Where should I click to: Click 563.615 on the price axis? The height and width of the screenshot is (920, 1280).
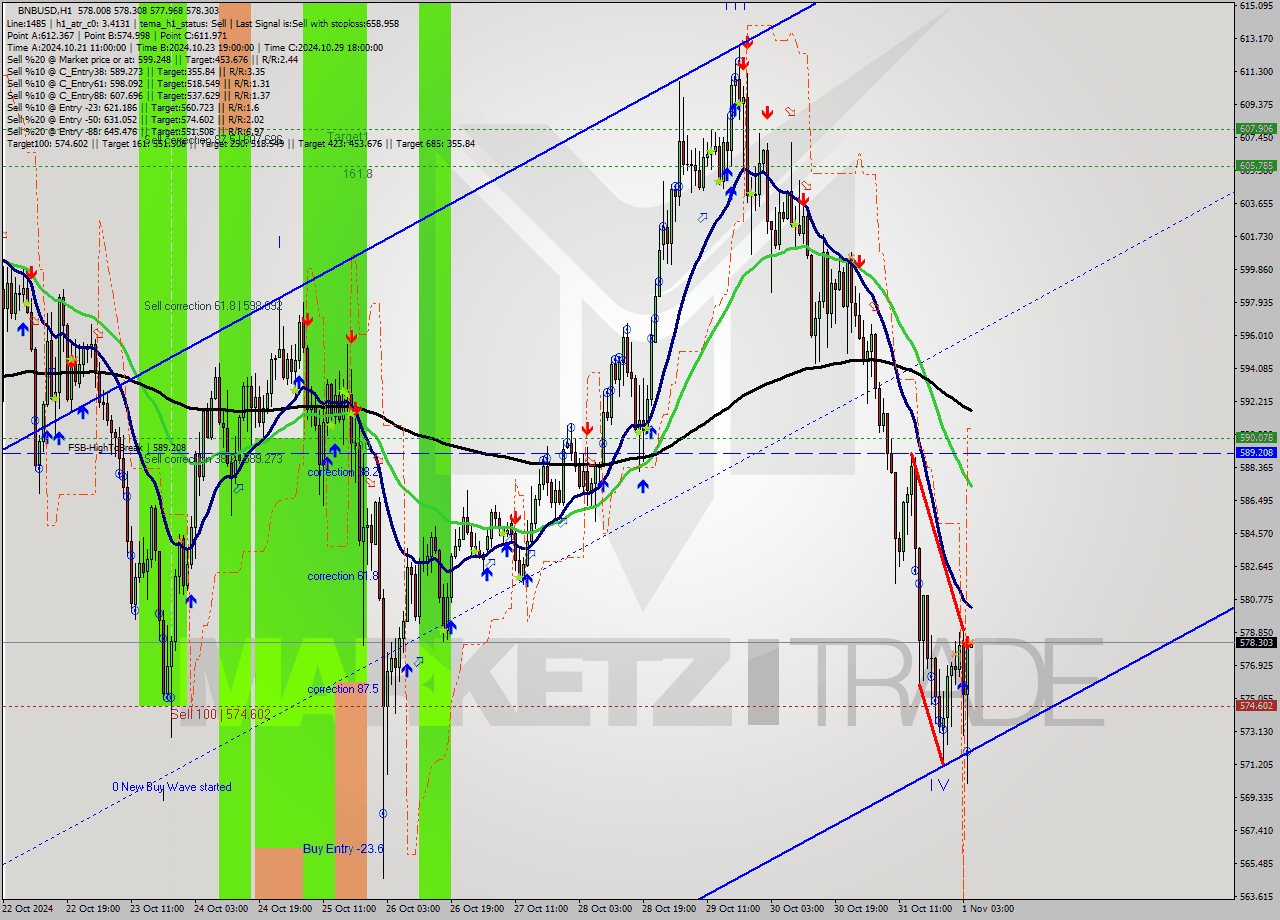pos(1256,897)
